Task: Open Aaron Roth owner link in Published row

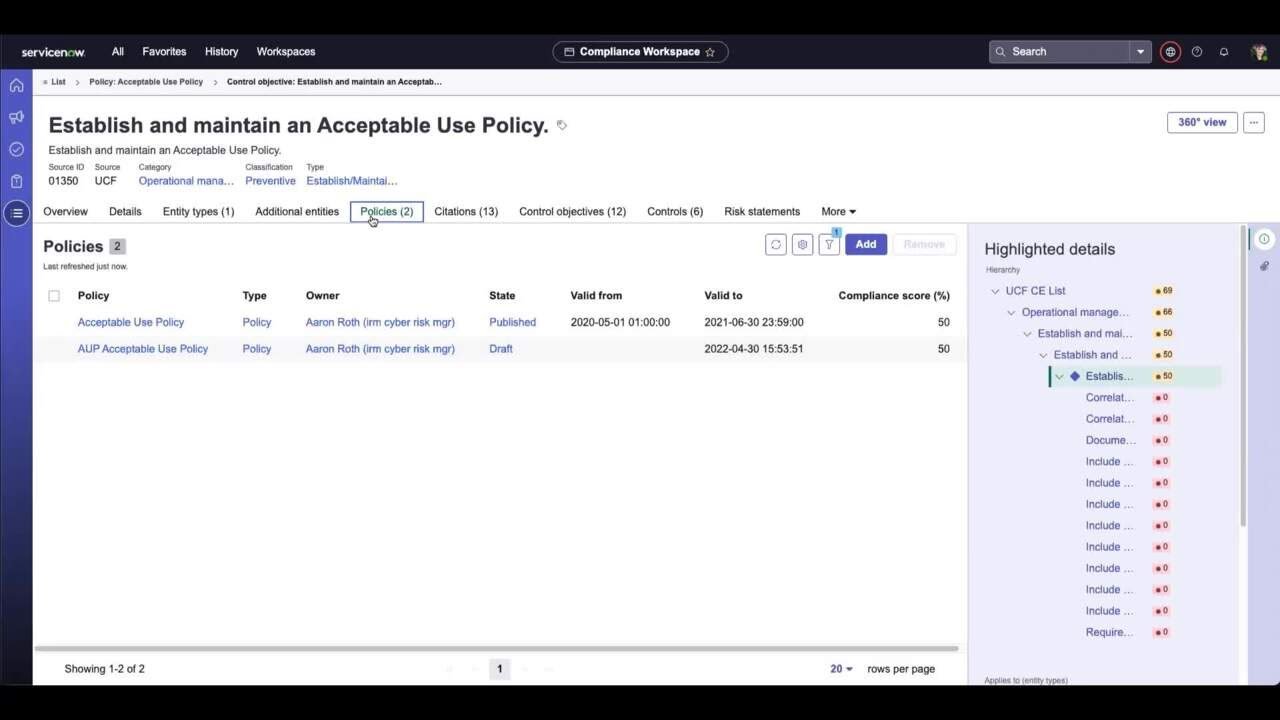Action: pos(380,323)
